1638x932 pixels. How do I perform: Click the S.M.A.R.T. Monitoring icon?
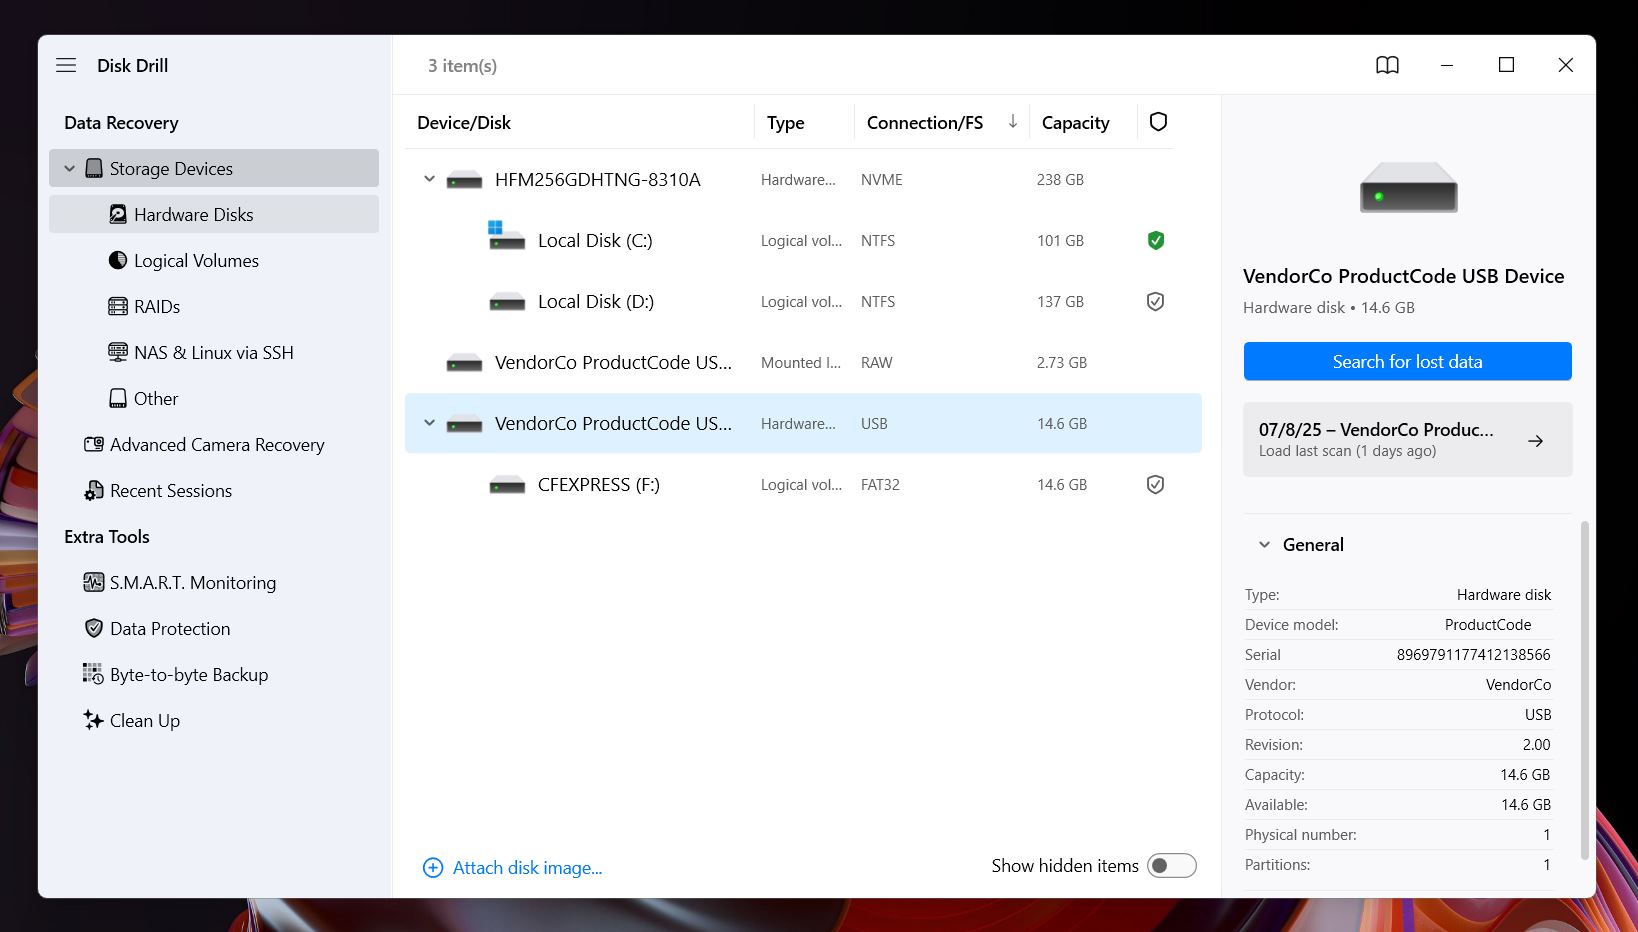(x=94, y=582)
